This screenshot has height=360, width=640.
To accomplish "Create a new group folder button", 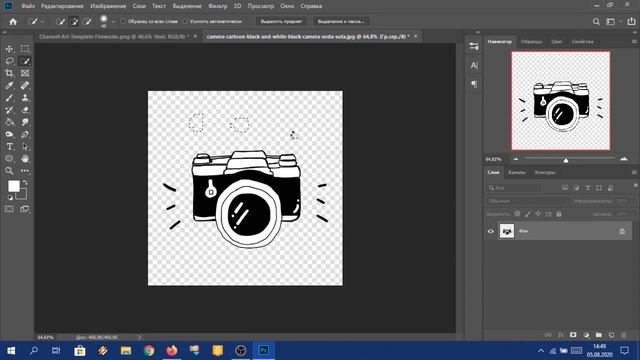I will (599, 335).
